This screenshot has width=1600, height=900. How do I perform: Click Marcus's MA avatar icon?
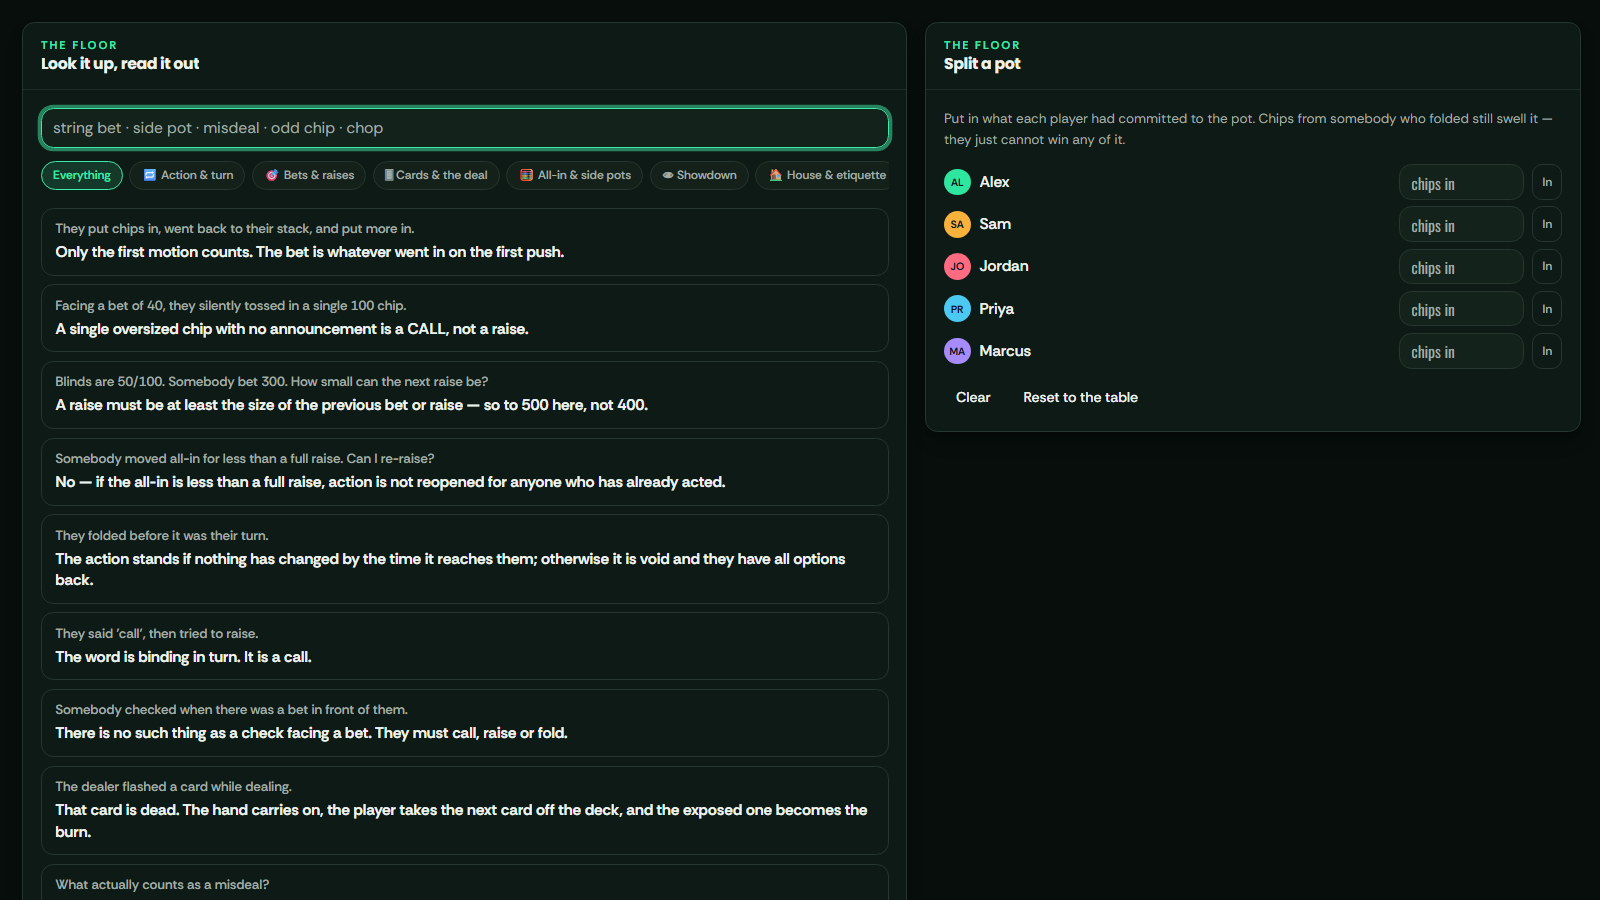[957, 351]
